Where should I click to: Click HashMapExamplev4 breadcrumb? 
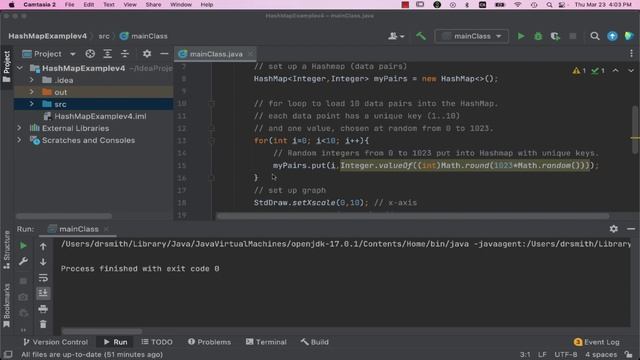(x=47, y=36)
